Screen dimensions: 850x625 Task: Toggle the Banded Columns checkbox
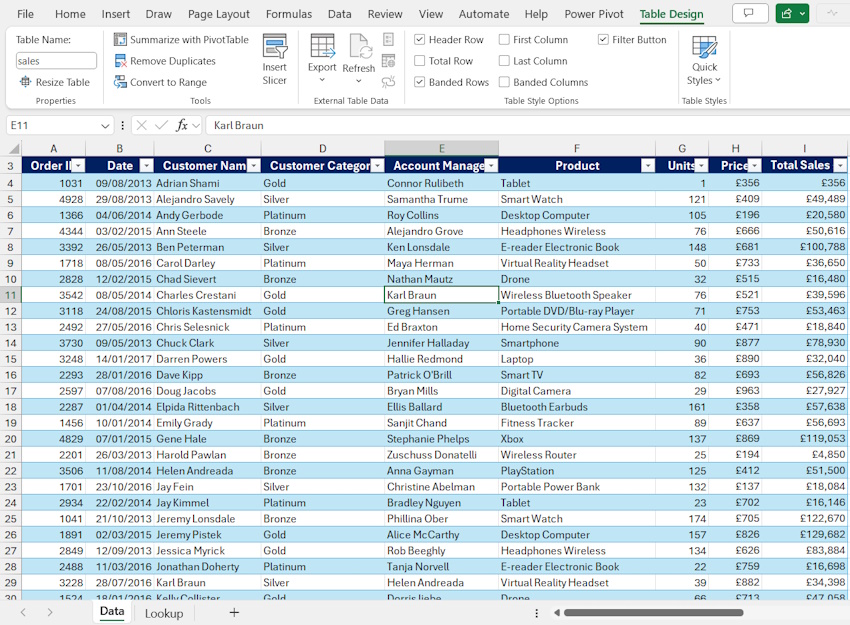pyautogui.click(x=505, y=82)
